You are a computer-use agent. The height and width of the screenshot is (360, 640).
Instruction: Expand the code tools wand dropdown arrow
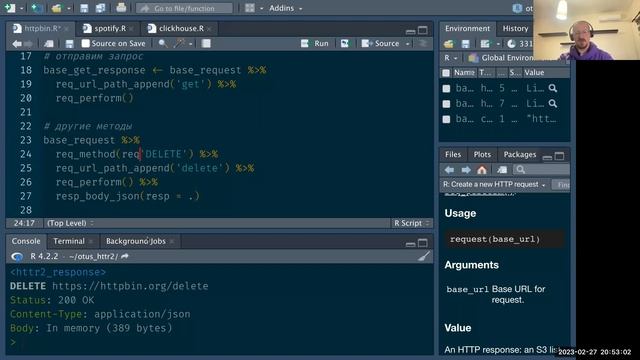tap(191, 44)
